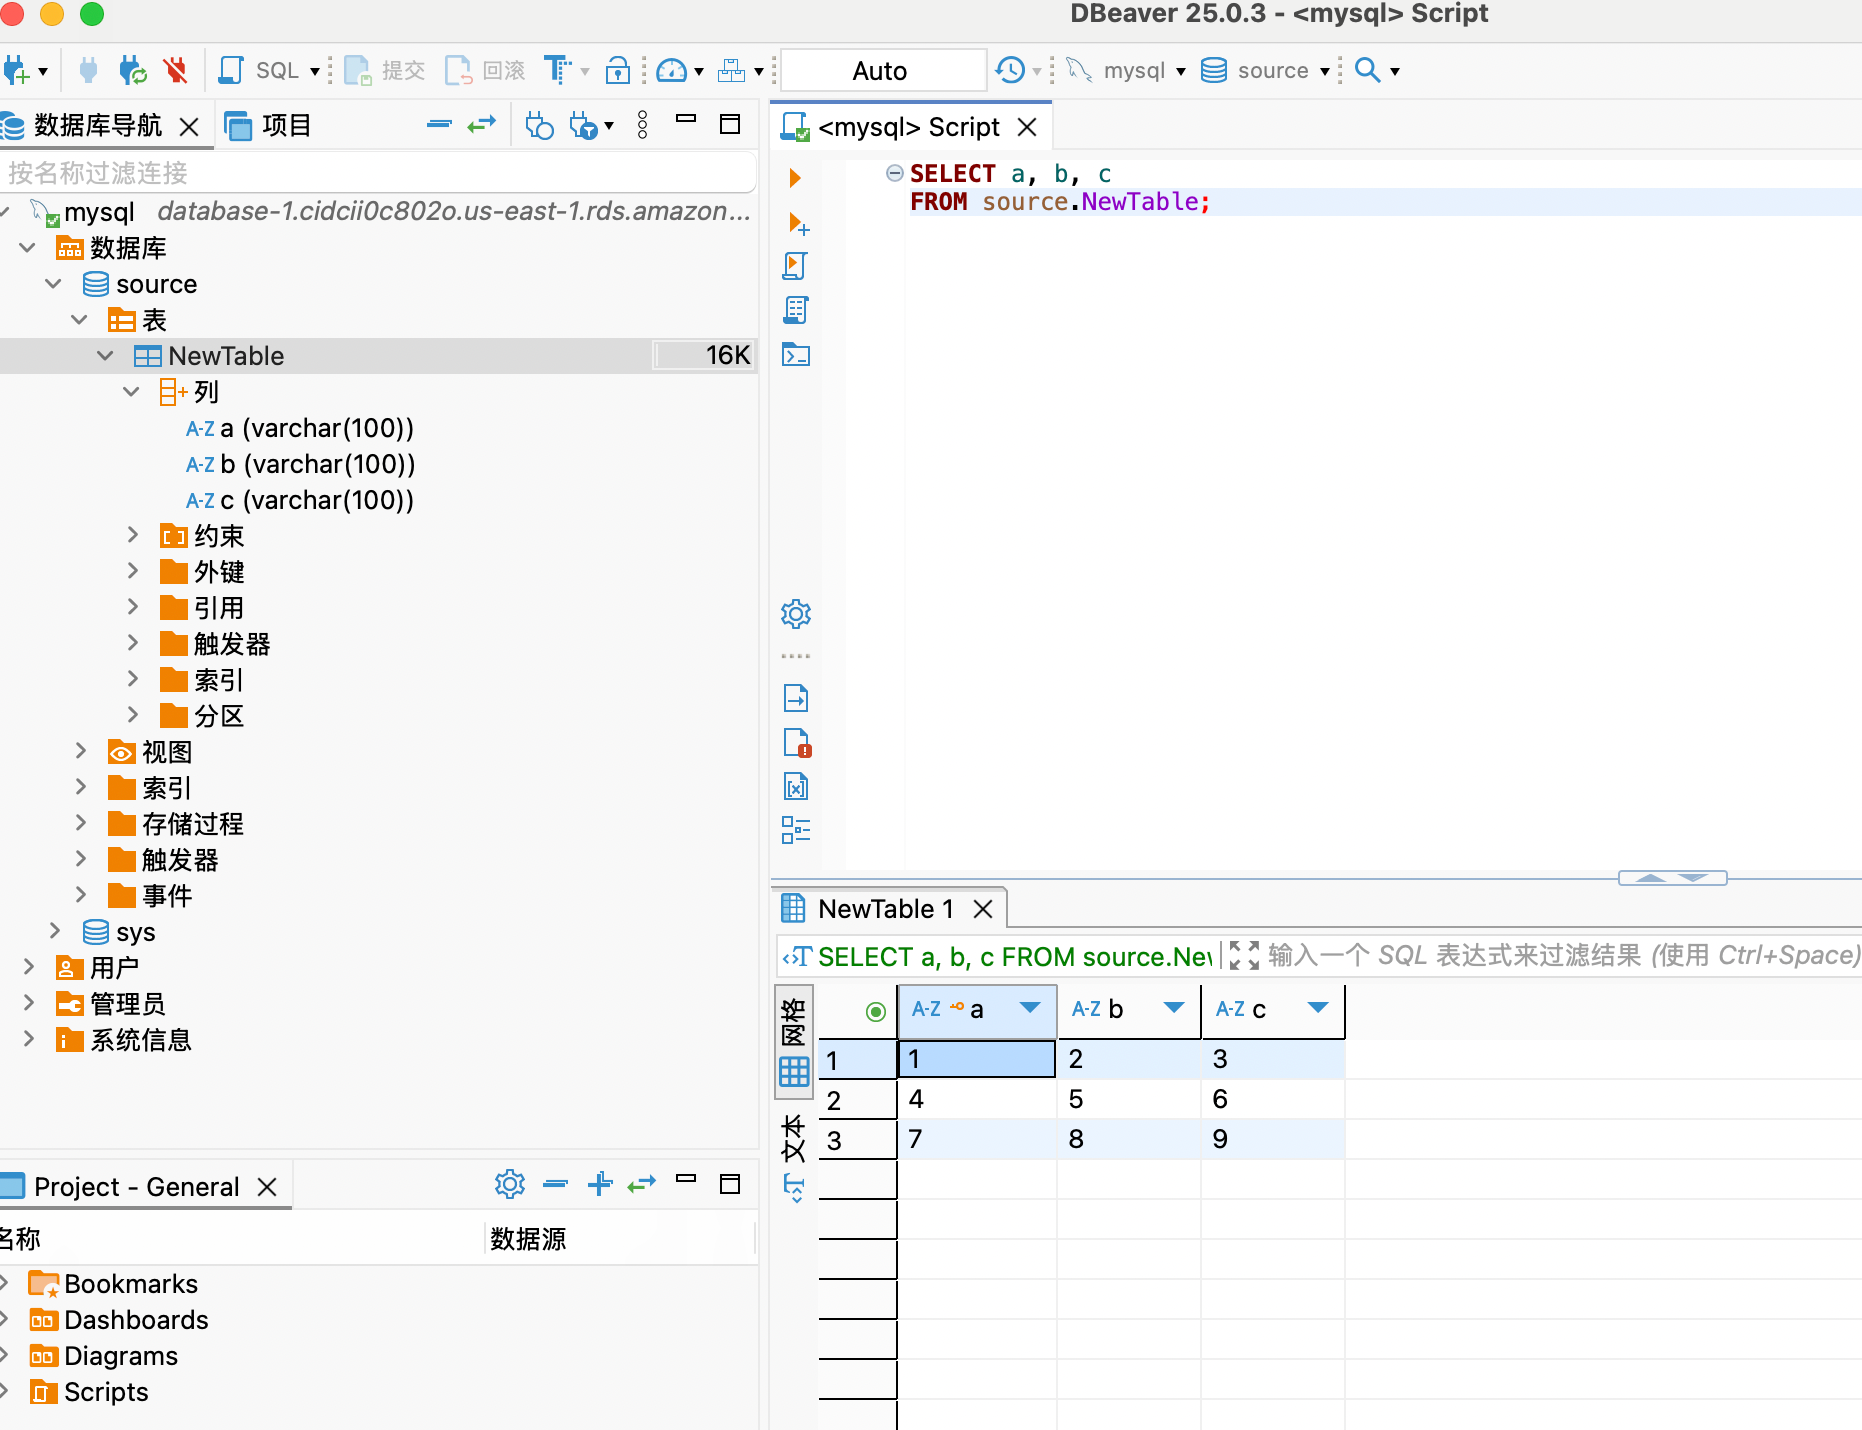Click the 提交 commit button
This screenshot has width=1862, height=1430.
click(385, 70)
